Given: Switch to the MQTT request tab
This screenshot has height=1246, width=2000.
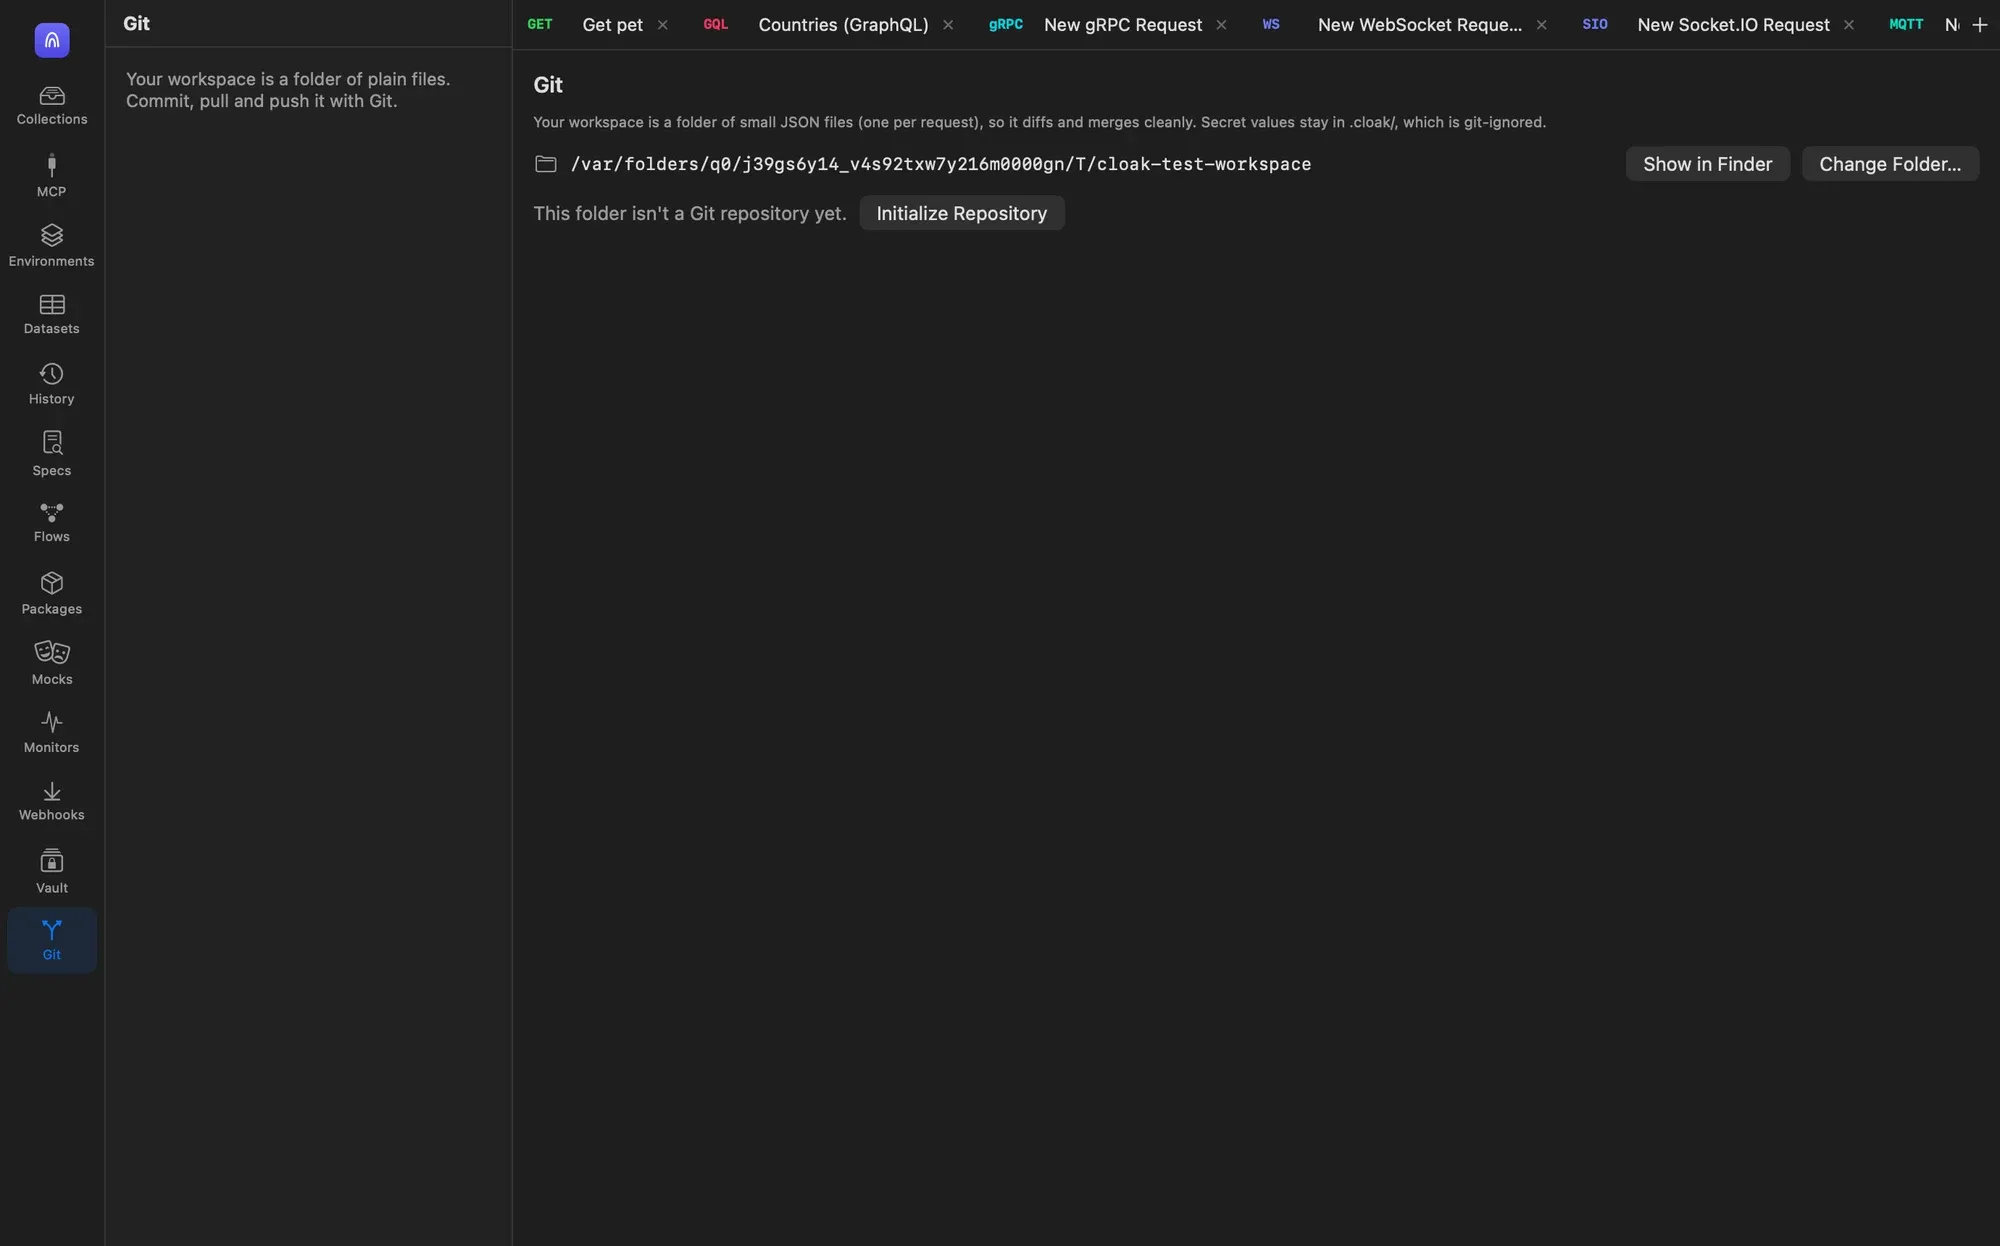Looking at the screenshot, I should (x=1922, y=25).
